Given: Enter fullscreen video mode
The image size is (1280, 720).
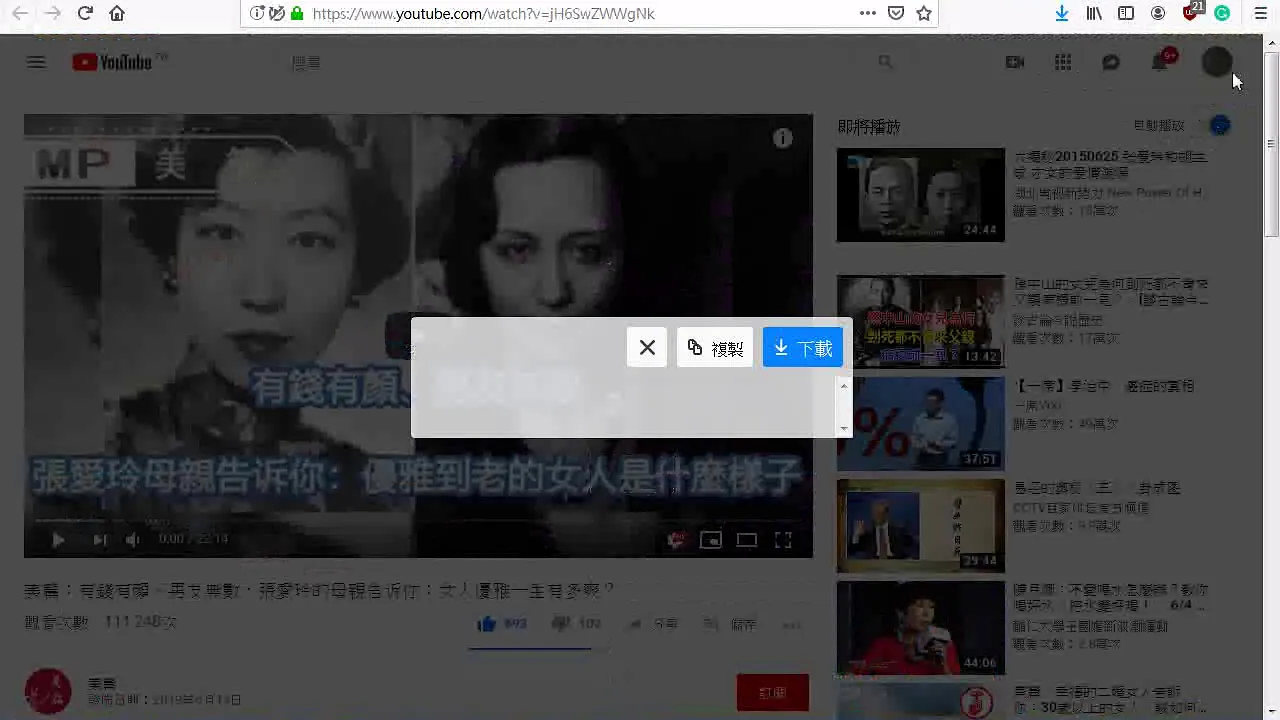Looking at the screenshot, I should tap(783, 540).
